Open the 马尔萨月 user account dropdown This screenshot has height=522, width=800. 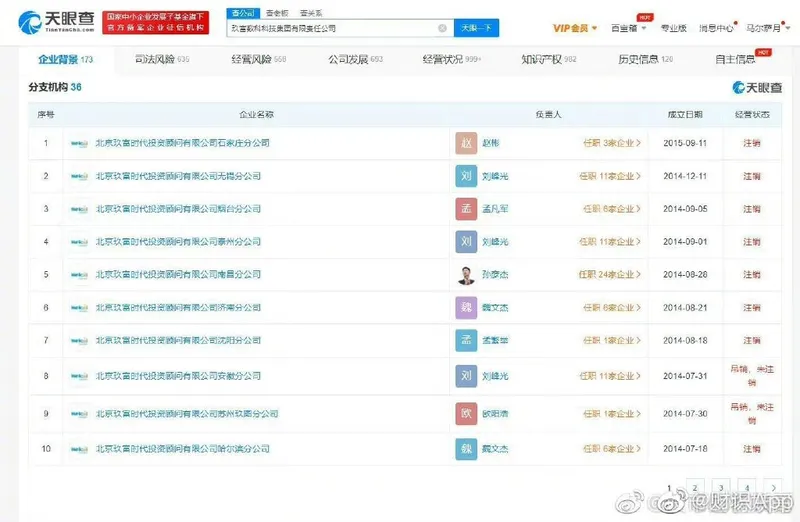768,28
